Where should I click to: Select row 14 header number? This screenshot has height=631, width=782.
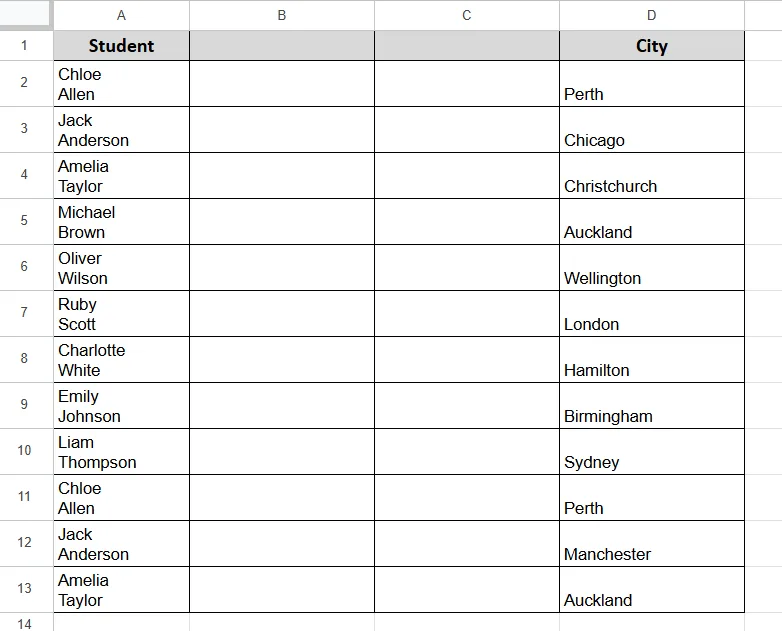click(x=24, y=624)
